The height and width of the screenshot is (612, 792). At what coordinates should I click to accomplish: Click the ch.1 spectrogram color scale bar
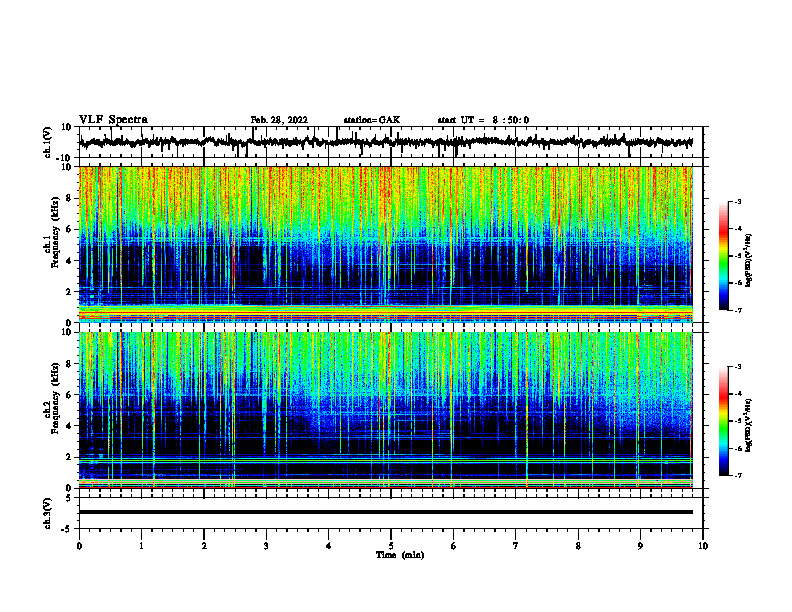click(x=723, y=256)
